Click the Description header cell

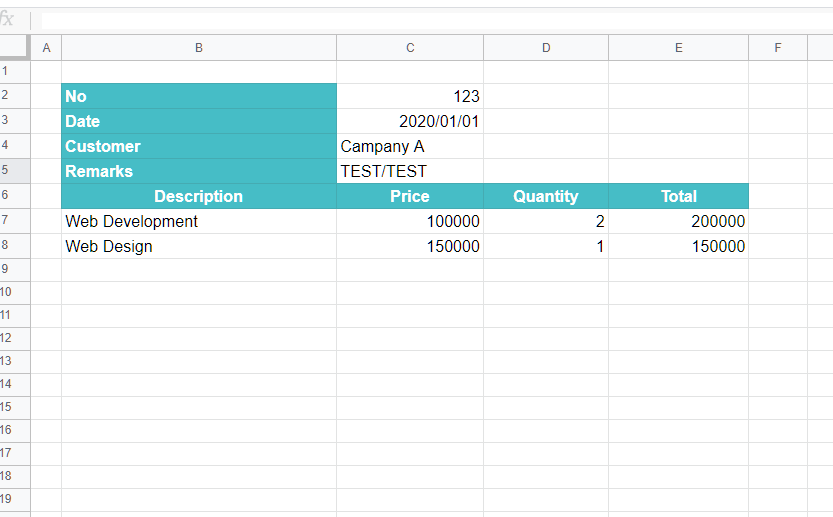click(199, 196)
